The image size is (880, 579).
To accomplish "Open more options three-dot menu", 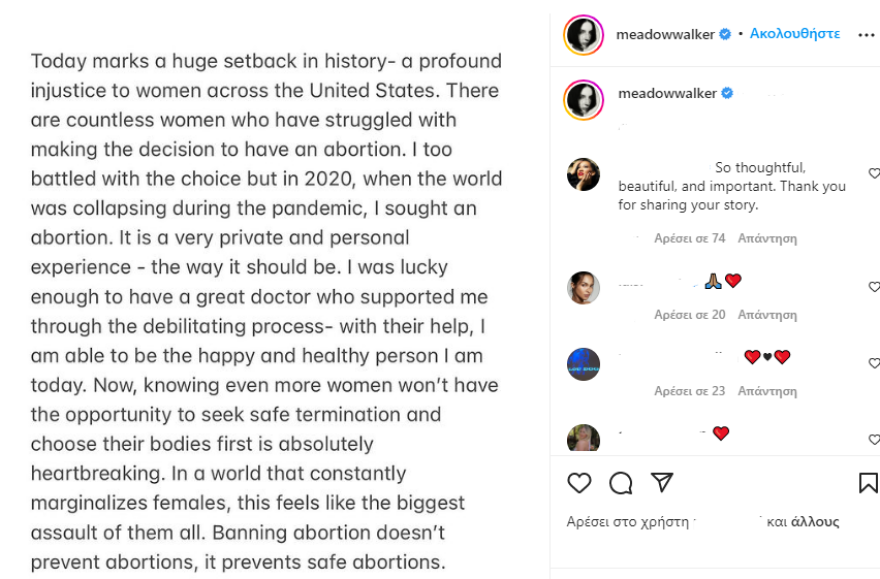I will click(x=866, y=34).
